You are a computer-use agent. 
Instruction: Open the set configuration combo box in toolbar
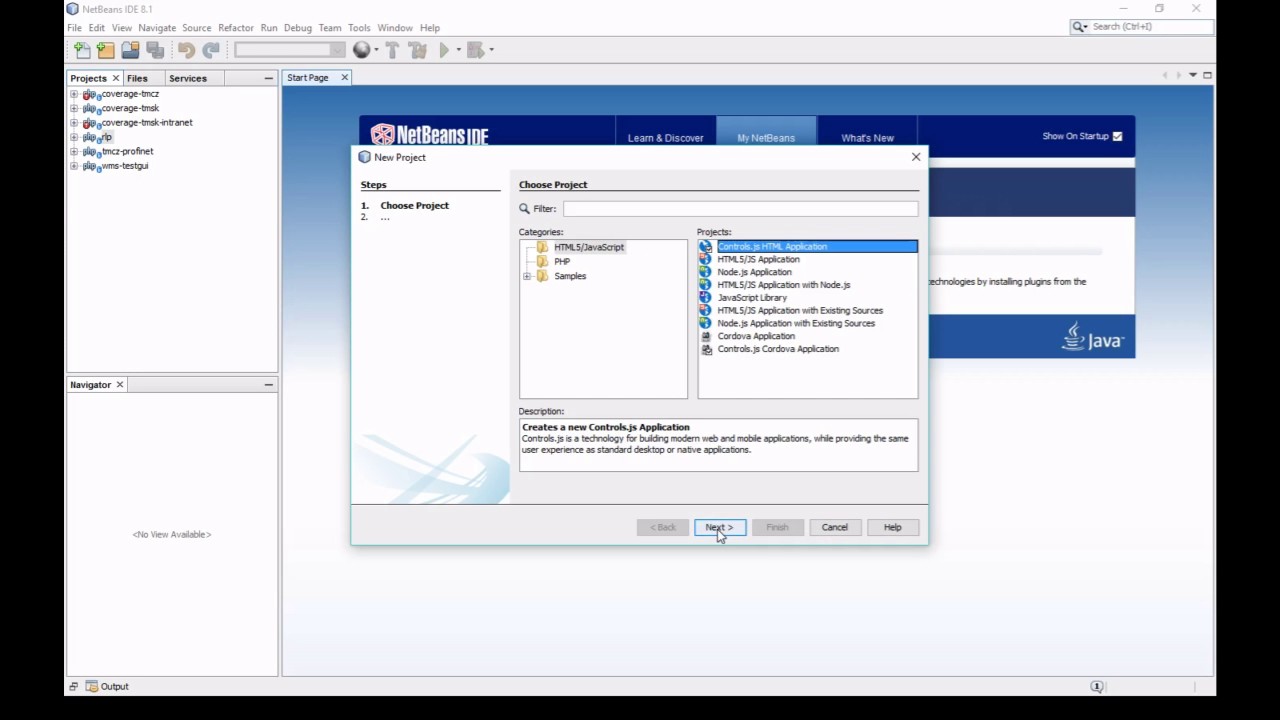tap(290, 50)
